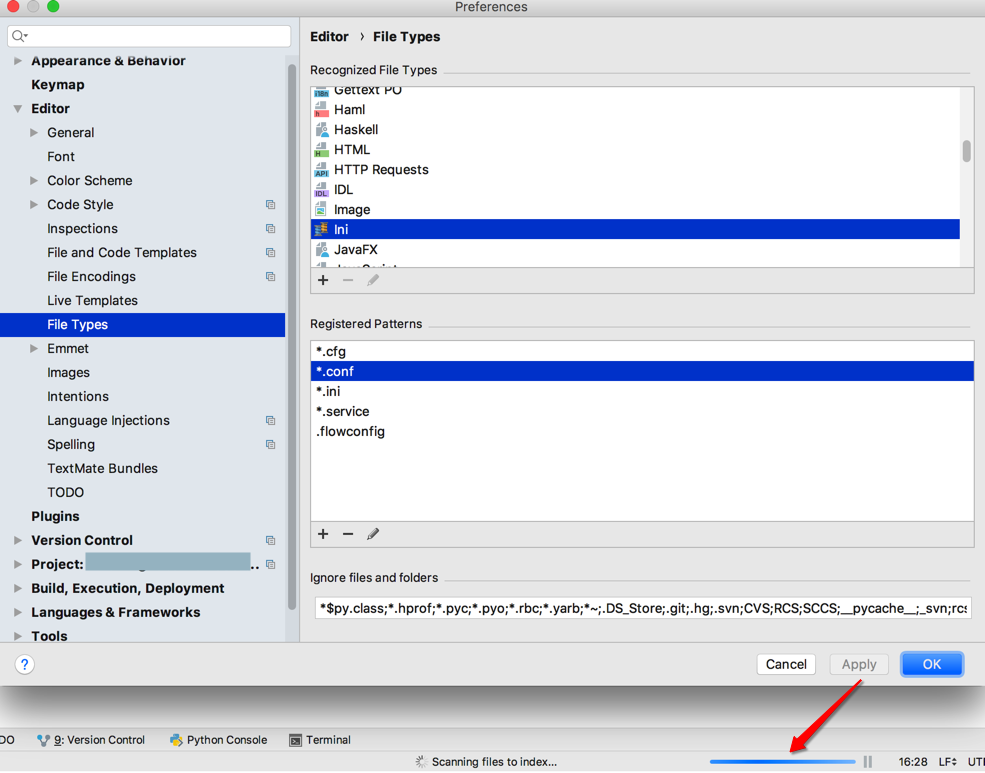Click the indexing progress bar

783,762
